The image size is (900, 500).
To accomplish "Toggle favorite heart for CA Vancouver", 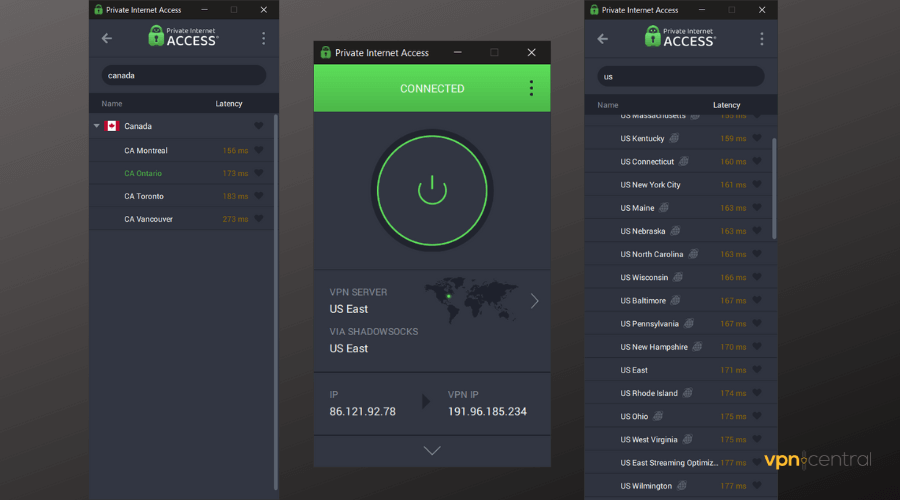I will (x=258, y=218).
